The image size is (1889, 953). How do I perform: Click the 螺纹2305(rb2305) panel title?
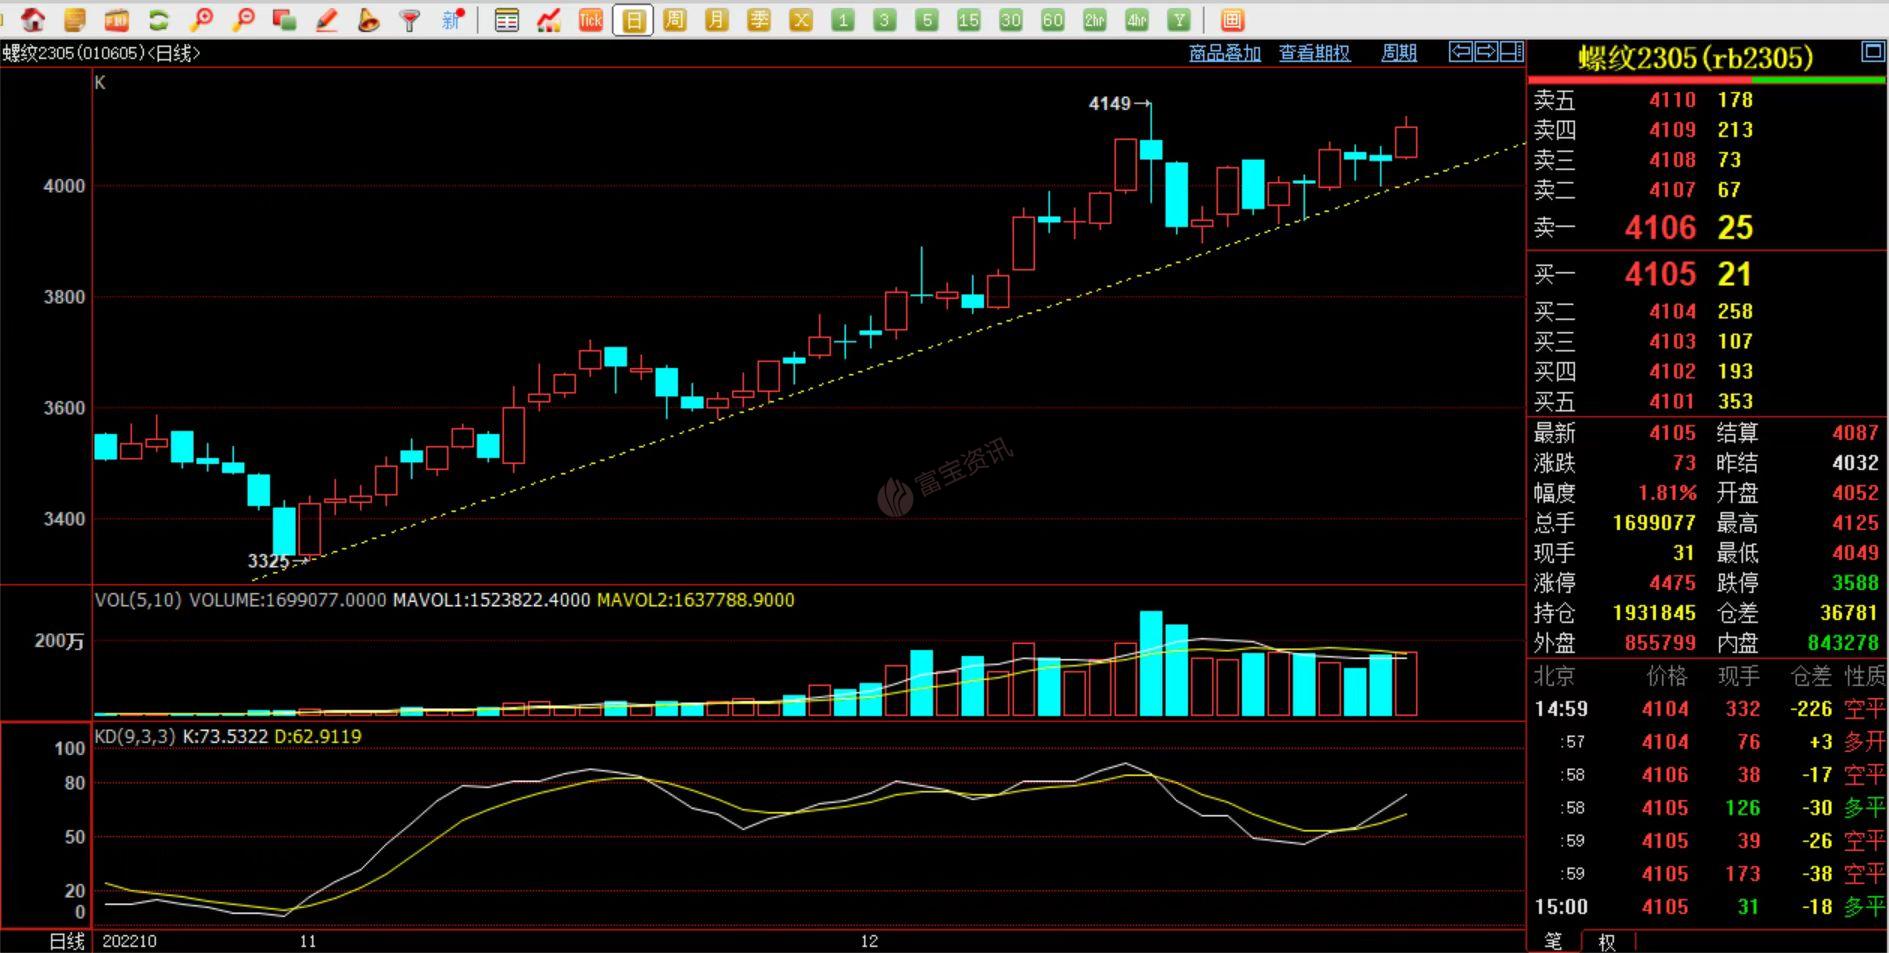1696,58
